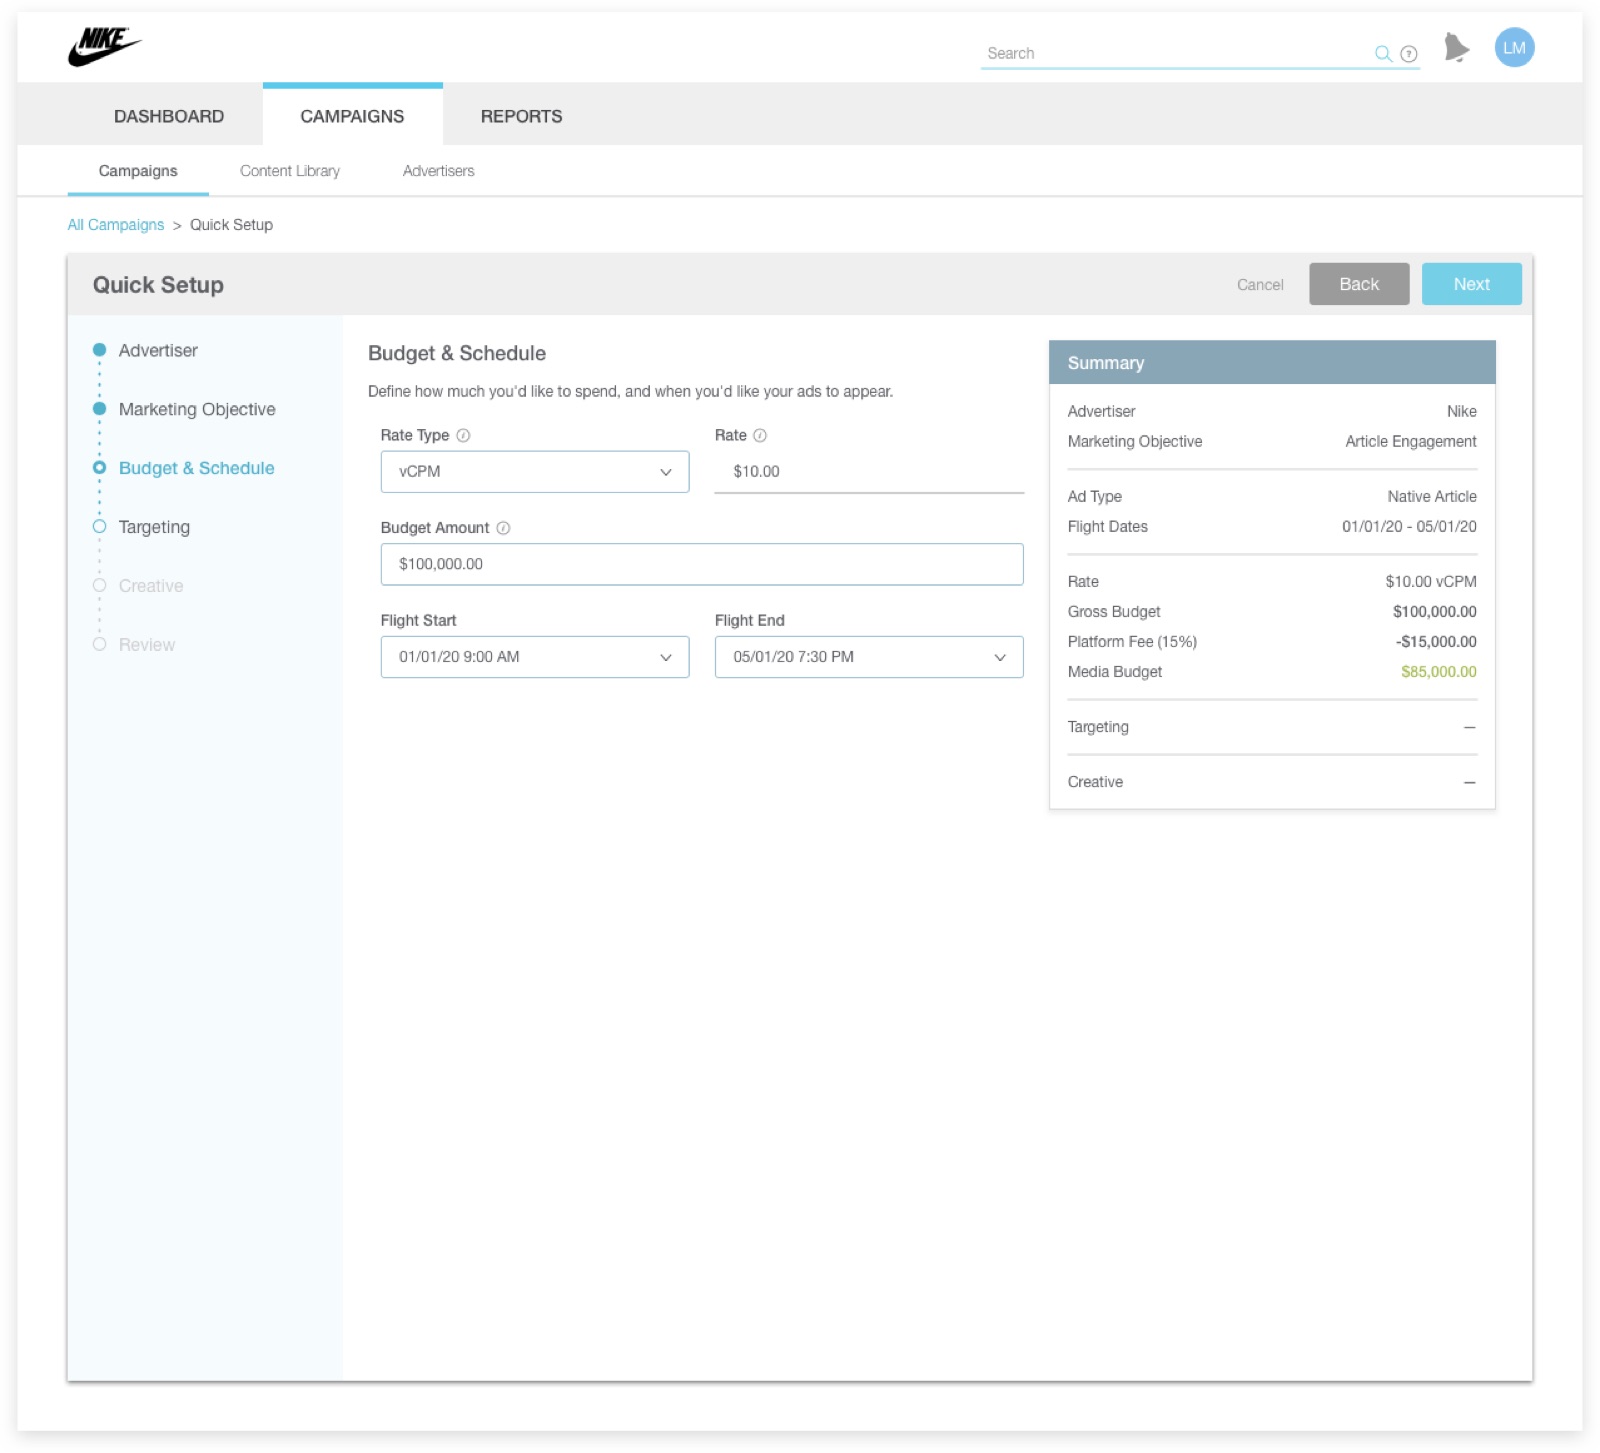Open the Rate Type vCPM dropdown

(x=534, y=472)
